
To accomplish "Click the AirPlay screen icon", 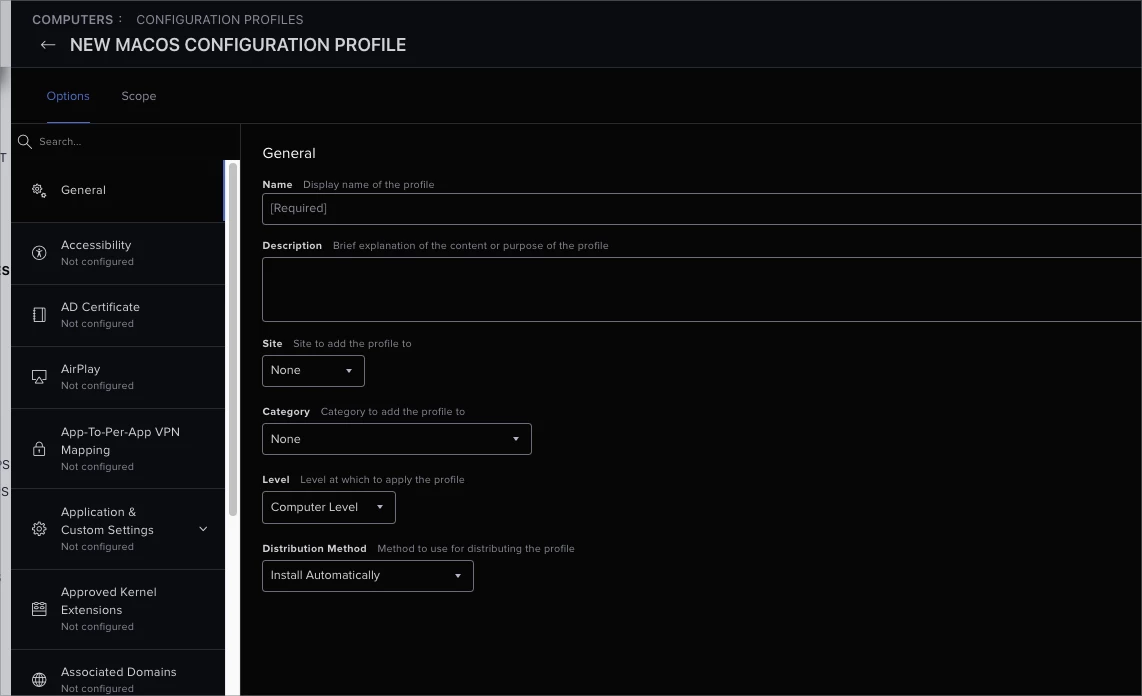I will pos(39,376).
